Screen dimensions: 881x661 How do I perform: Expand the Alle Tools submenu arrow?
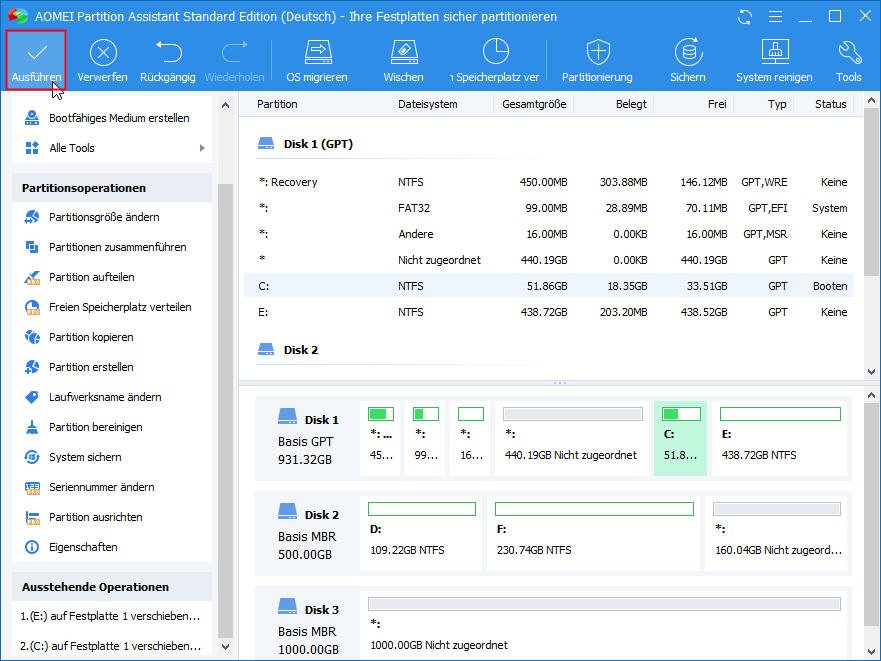click(202, 148)
